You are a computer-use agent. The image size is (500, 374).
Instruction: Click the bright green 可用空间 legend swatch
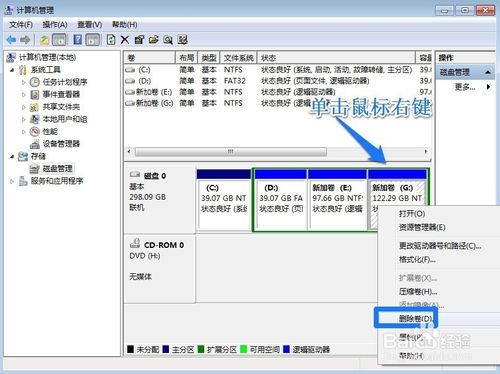(x=243, y=349)
